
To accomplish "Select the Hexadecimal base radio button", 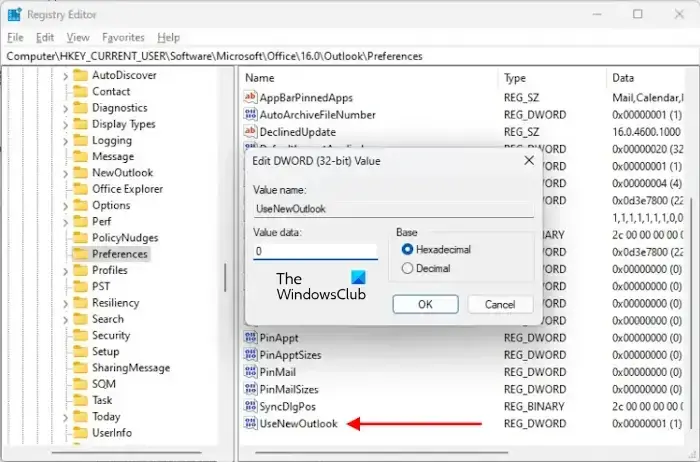I will coord(407,249).
